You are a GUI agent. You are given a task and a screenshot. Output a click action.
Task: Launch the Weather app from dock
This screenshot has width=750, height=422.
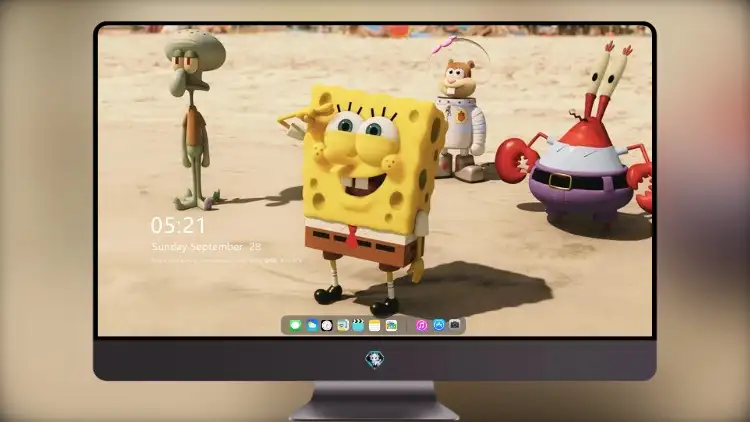point(312,325)
